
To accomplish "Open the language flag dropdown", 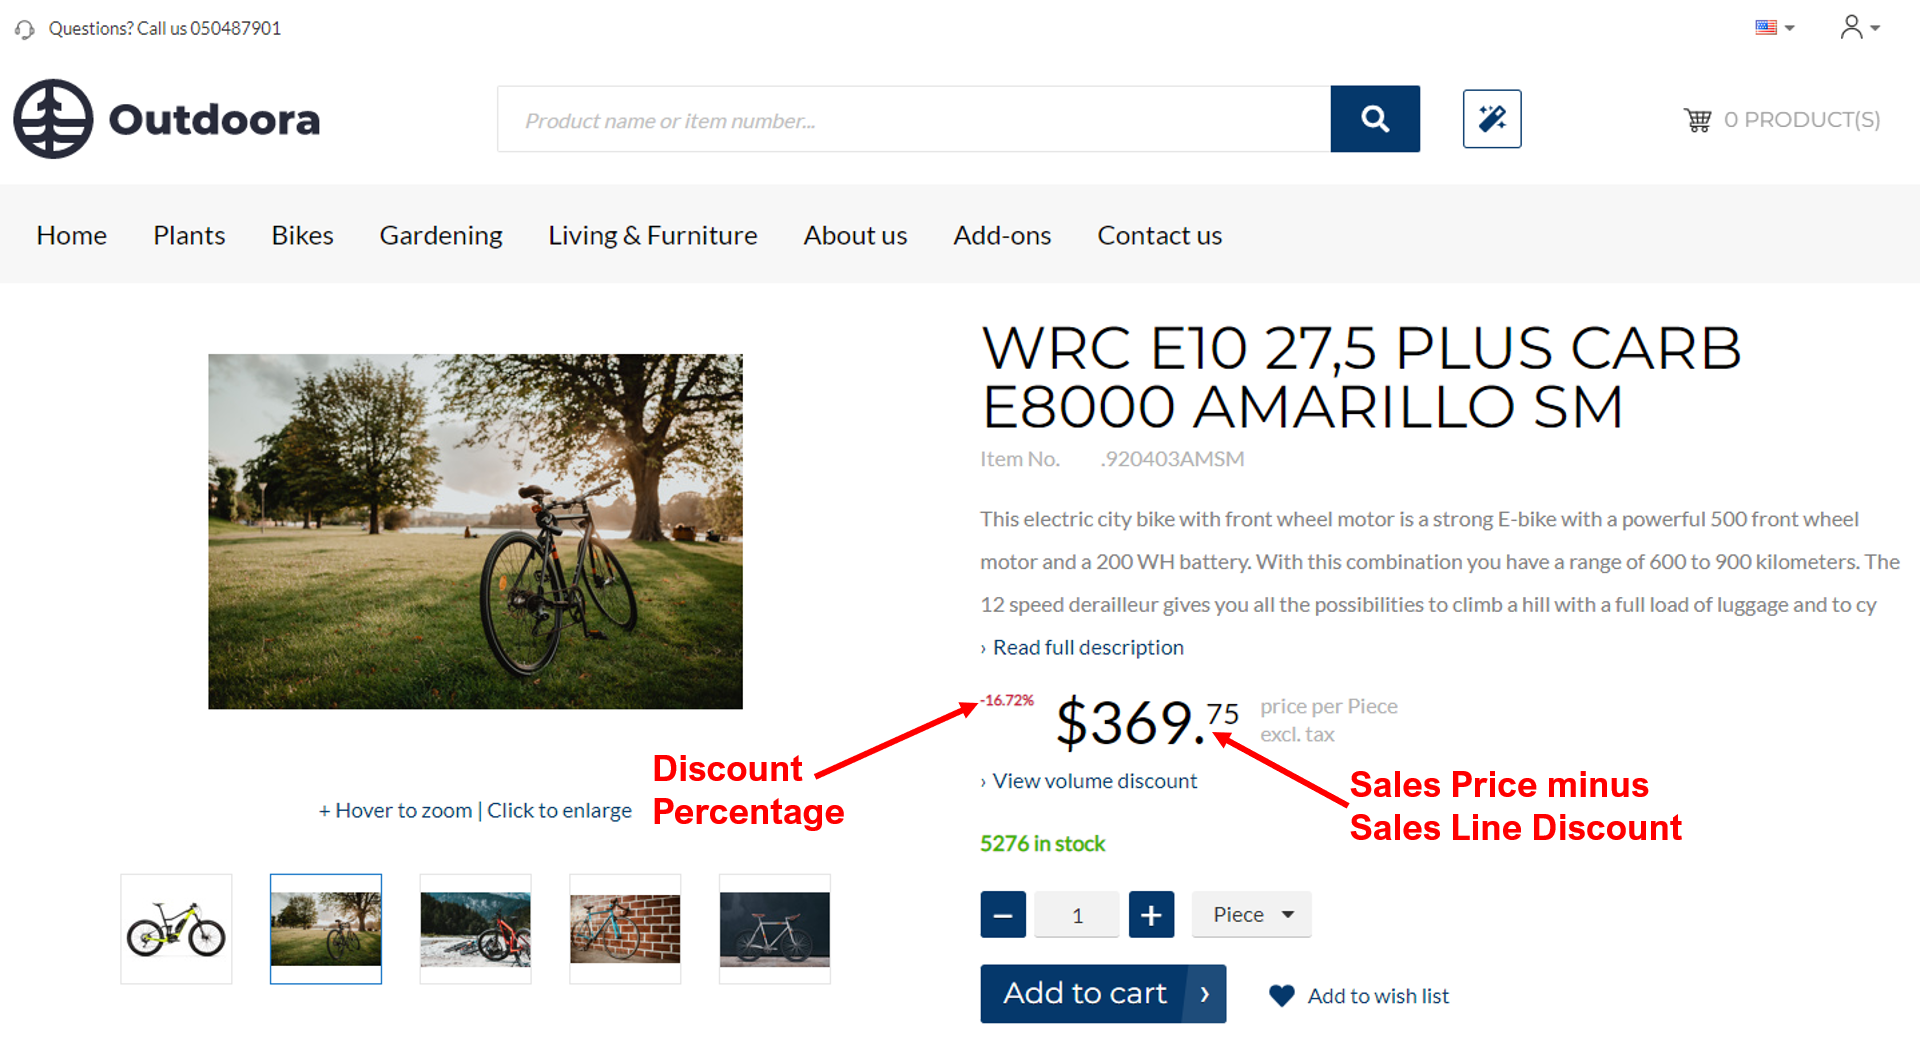I will coord(1775,28).
